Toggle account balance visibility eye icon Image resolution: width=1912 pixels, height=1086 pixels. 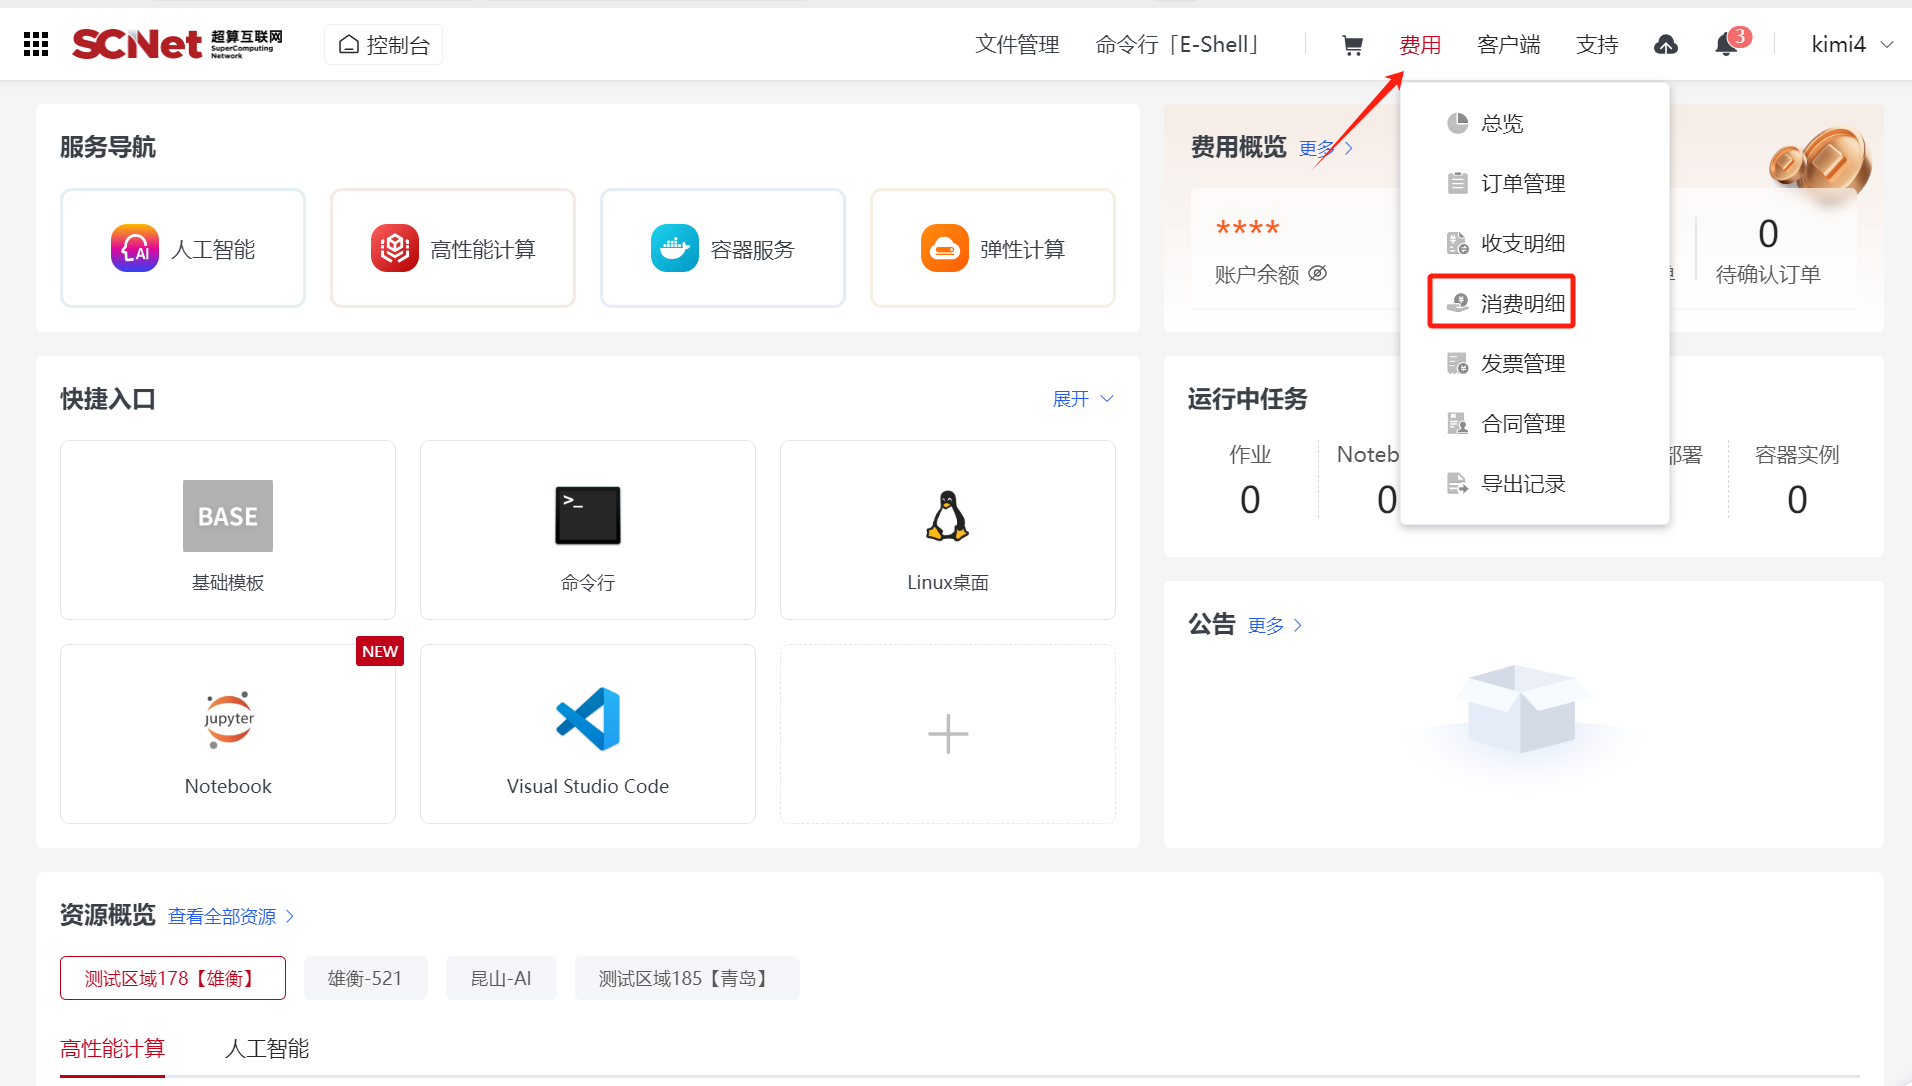(1318, 274)
